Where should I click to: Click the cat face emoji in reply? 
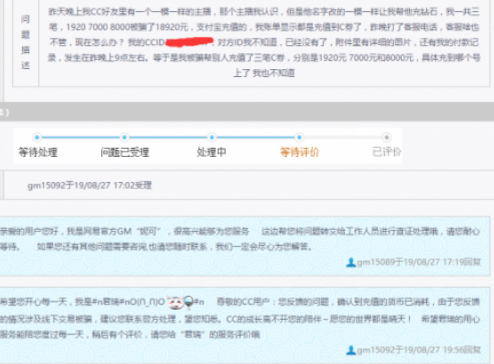[175, 302]
